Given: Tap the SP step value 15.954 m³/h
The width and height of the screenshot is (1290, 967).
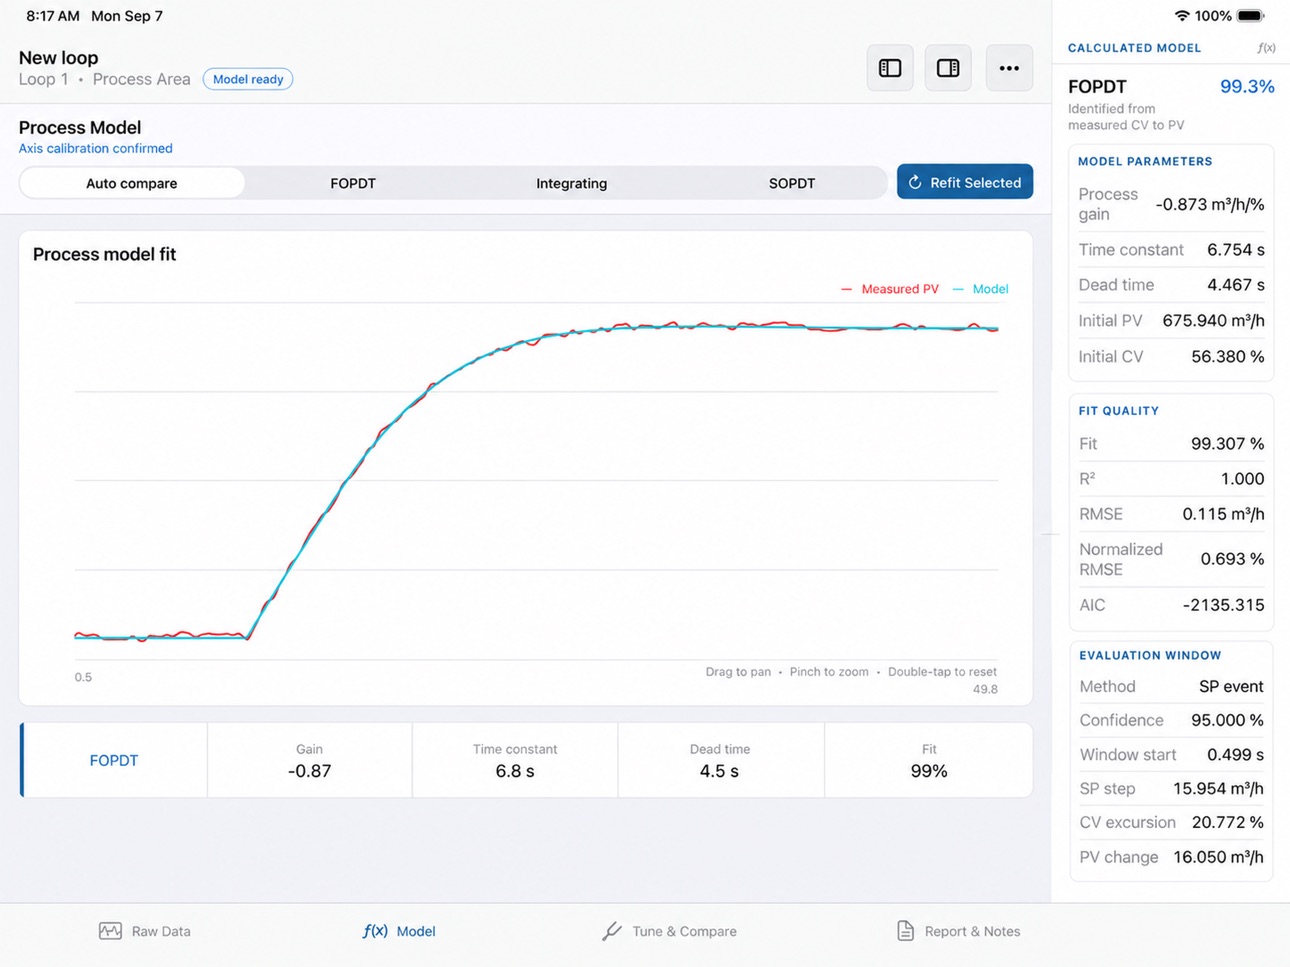Looking at the screenshot, I should 1218,789.
